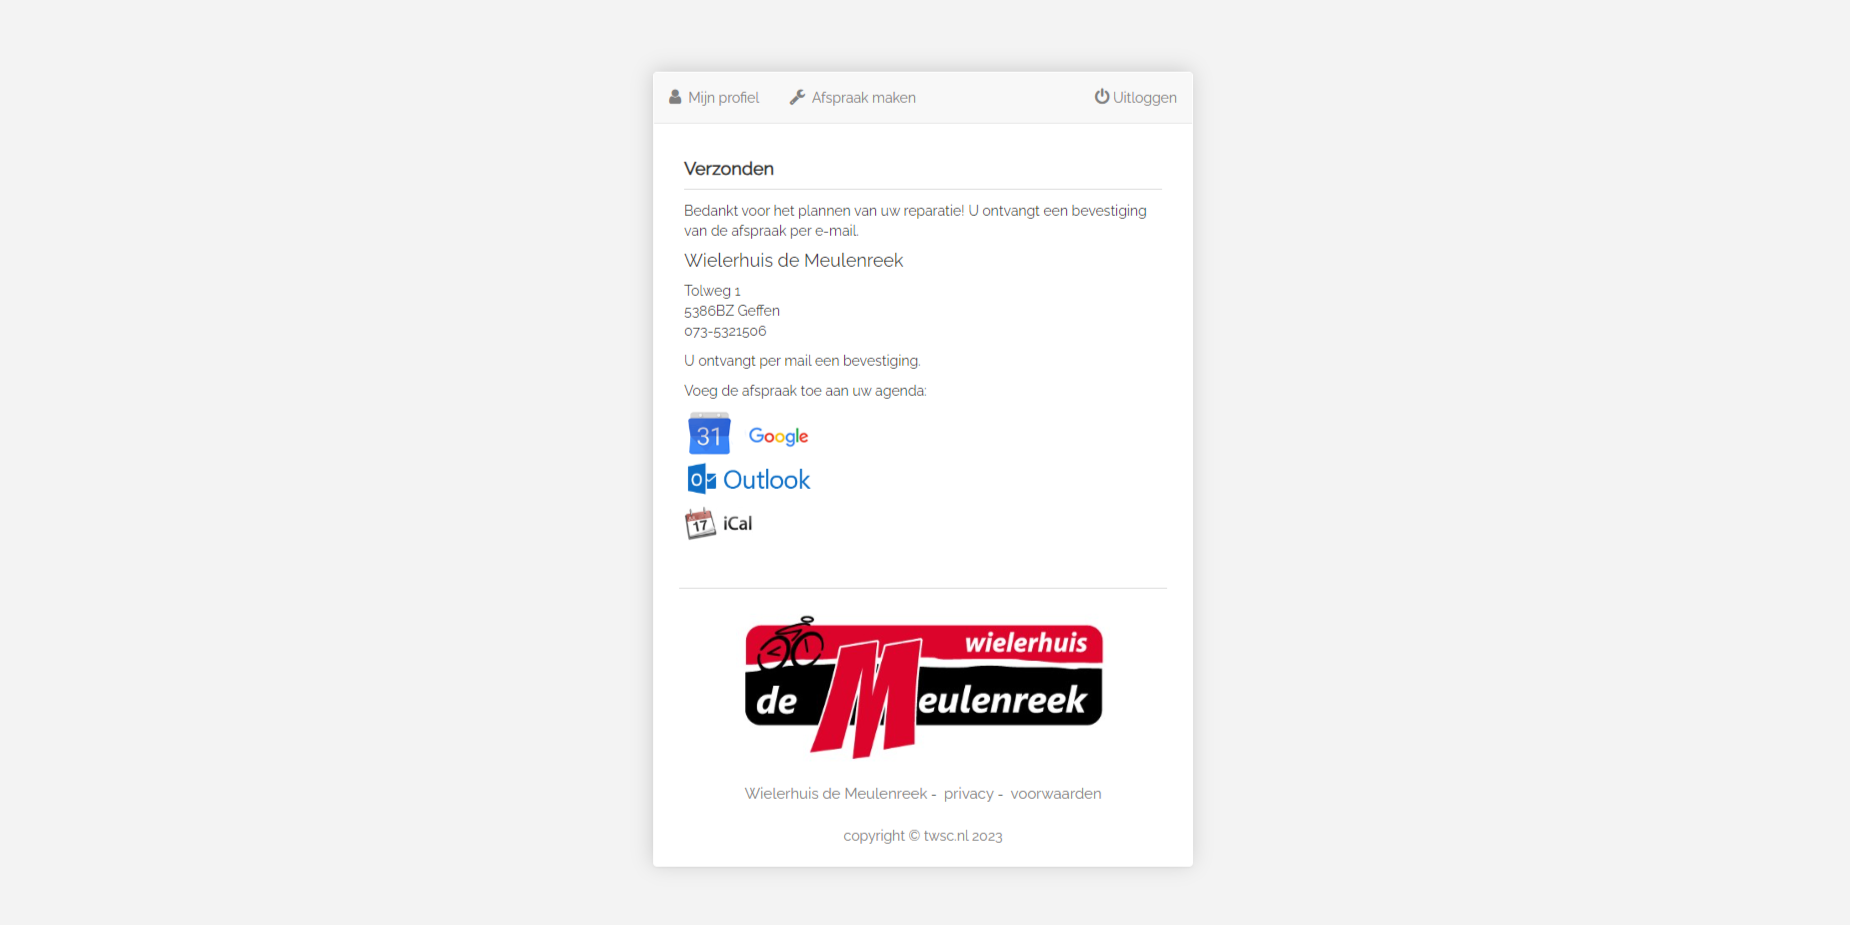The width and height of the screenshot is (1850, 925).
Task: Open the voorwaarden link in footer
Action: pyautogui.click(x=1056, y=793)
